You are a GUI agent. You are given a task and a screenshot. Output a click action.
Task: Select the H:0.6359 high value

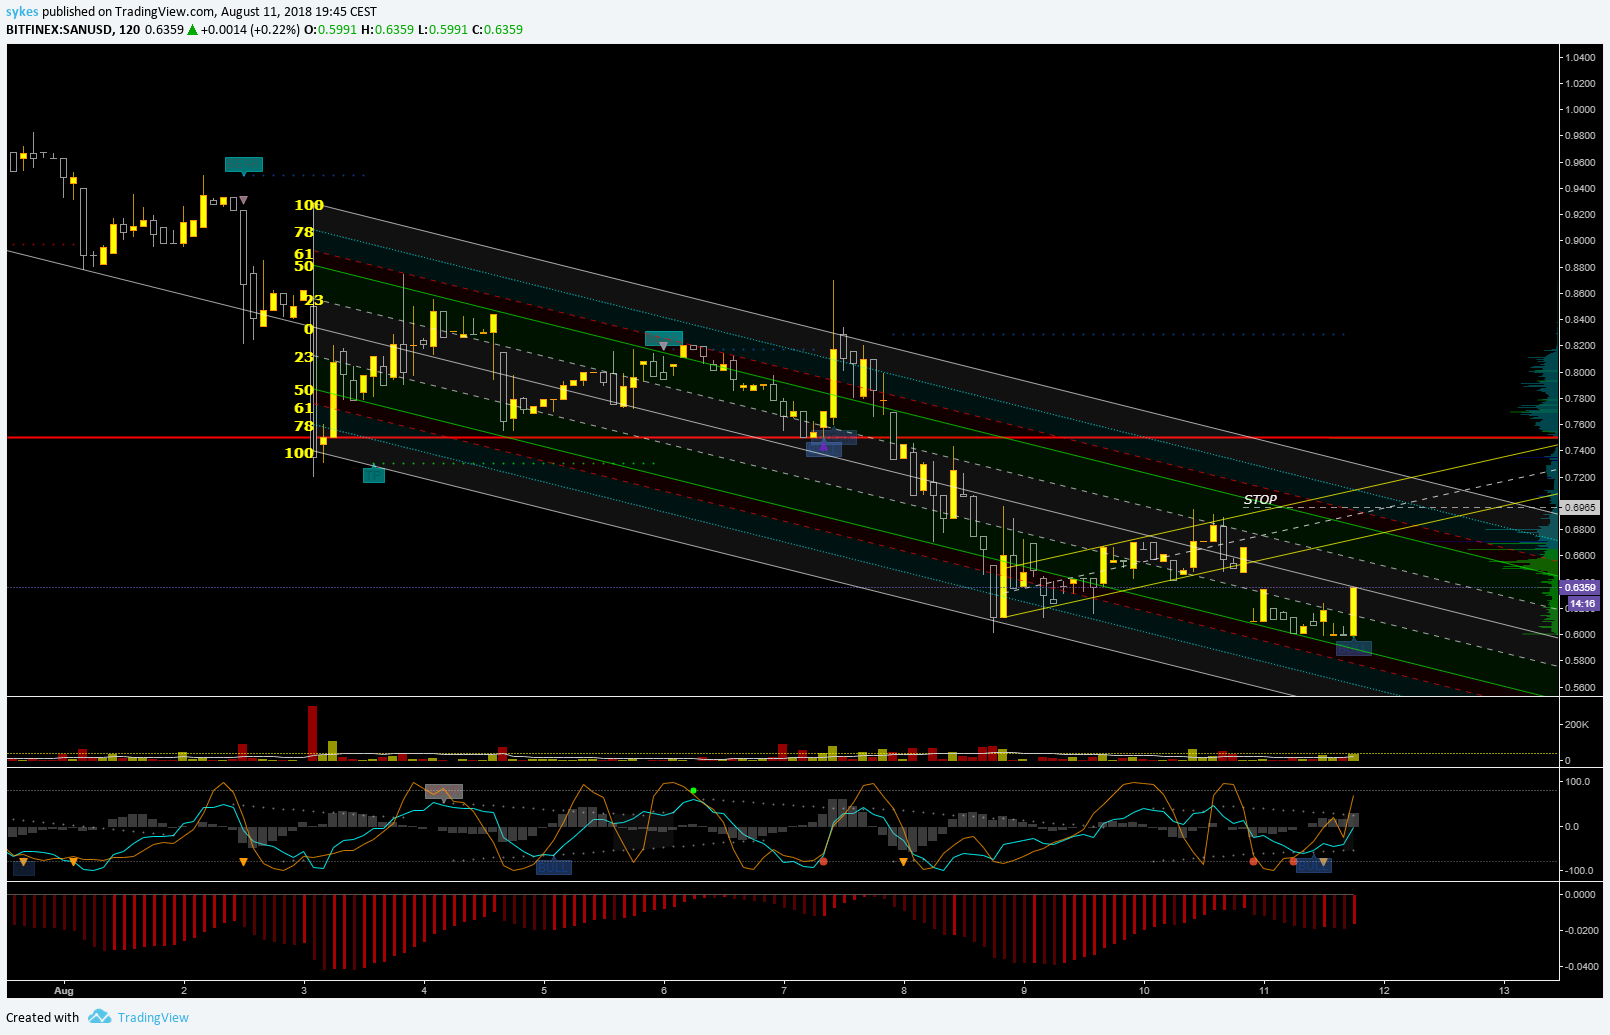(387, 29)
